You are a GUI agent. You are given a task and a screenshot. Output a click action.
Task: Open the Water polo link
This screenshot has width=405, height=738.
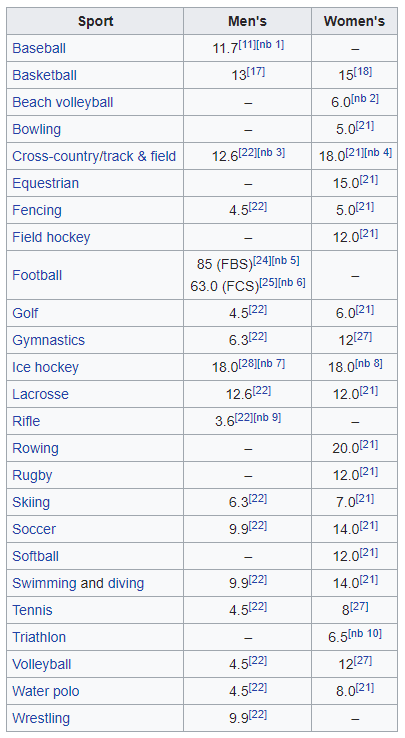click(x=46, y=691)
